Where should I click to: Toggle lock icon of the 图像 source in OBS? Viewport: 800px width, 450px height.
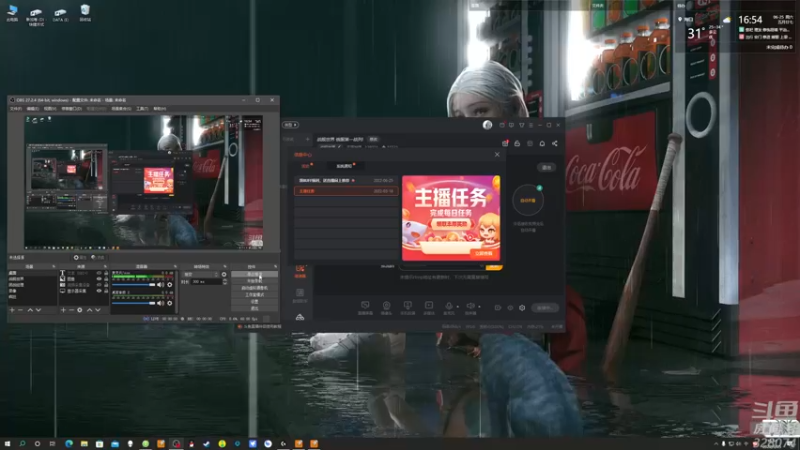click(x=106, y=279)
